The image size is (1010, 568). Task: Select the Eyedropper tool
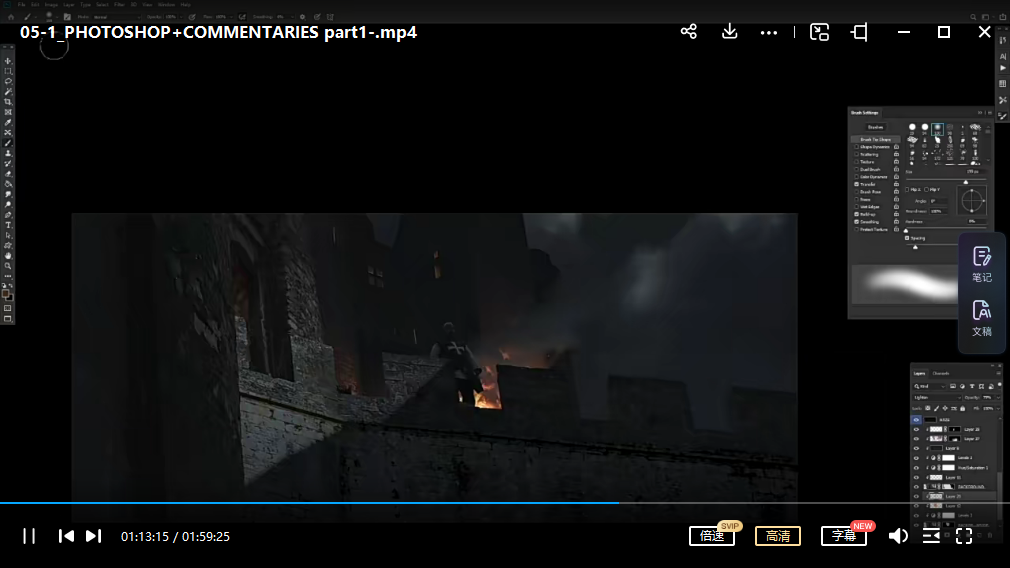pyautogui.click(x=8, y=123)
